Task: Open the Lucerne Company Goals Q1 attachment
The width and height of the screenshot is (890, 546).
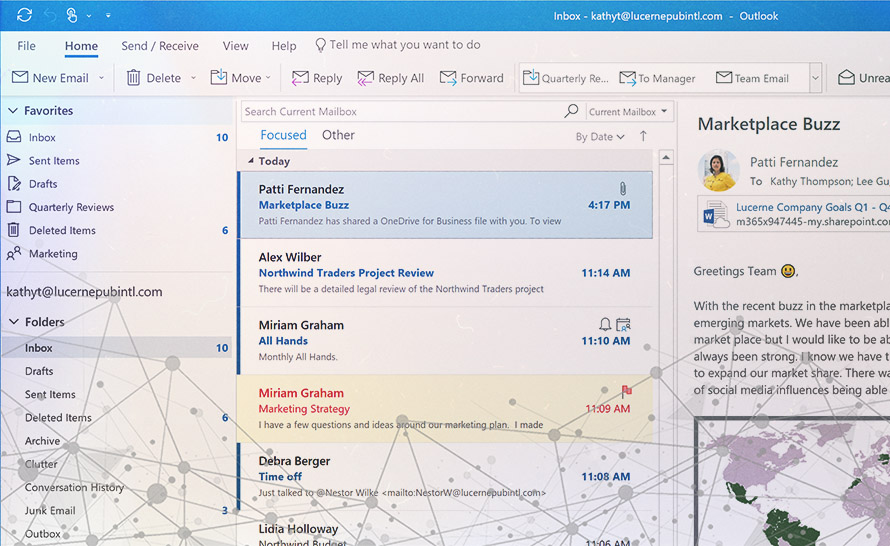Action: [x=795, y=214]
